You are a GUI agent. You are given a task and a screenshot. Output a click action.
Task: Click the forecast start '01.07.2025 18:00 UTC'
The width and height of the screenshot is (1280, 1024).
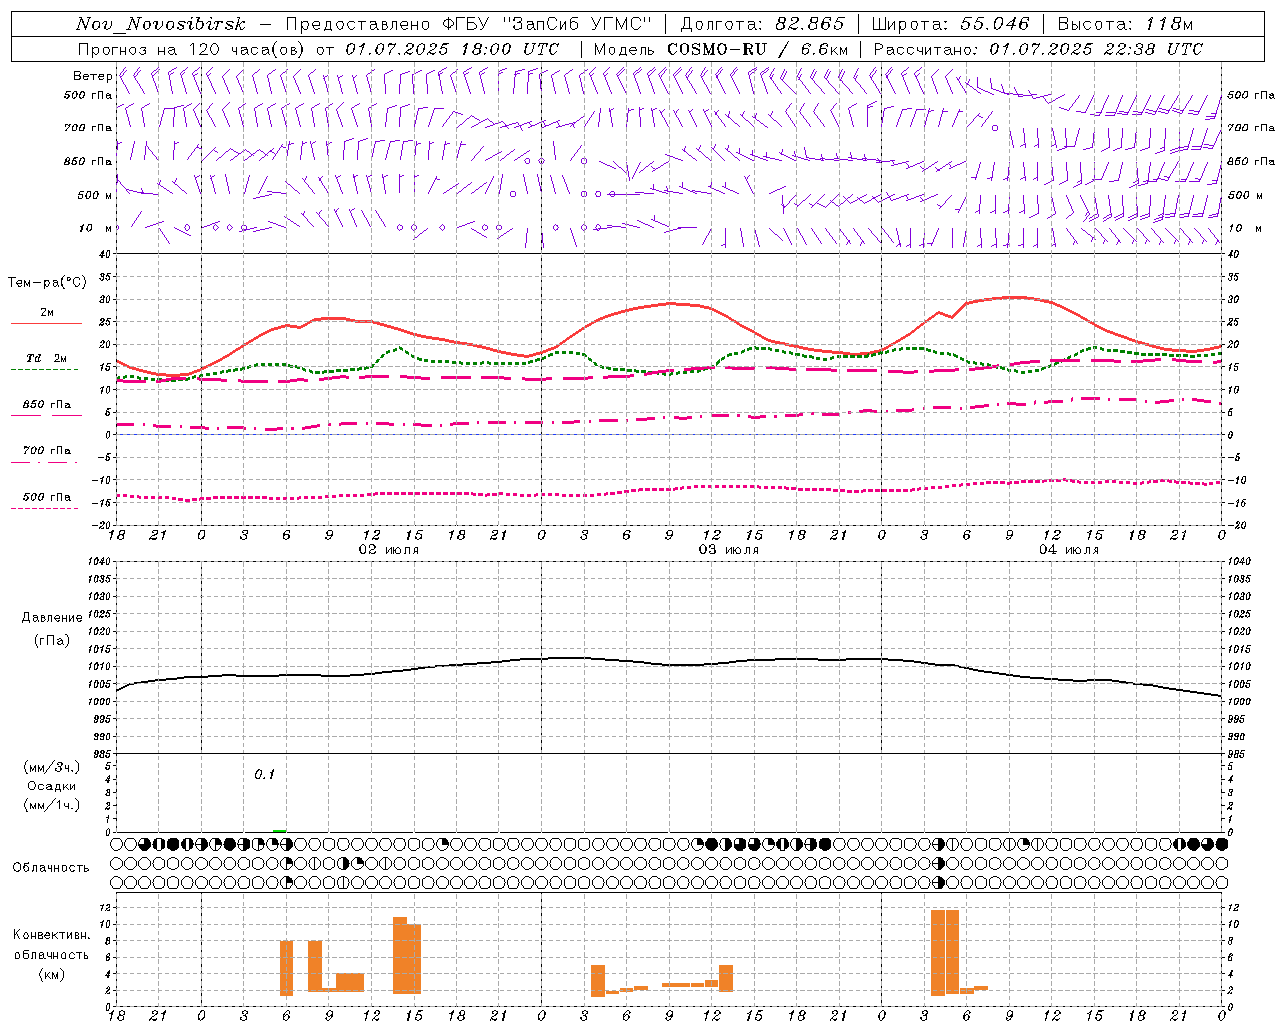point(452,49)
